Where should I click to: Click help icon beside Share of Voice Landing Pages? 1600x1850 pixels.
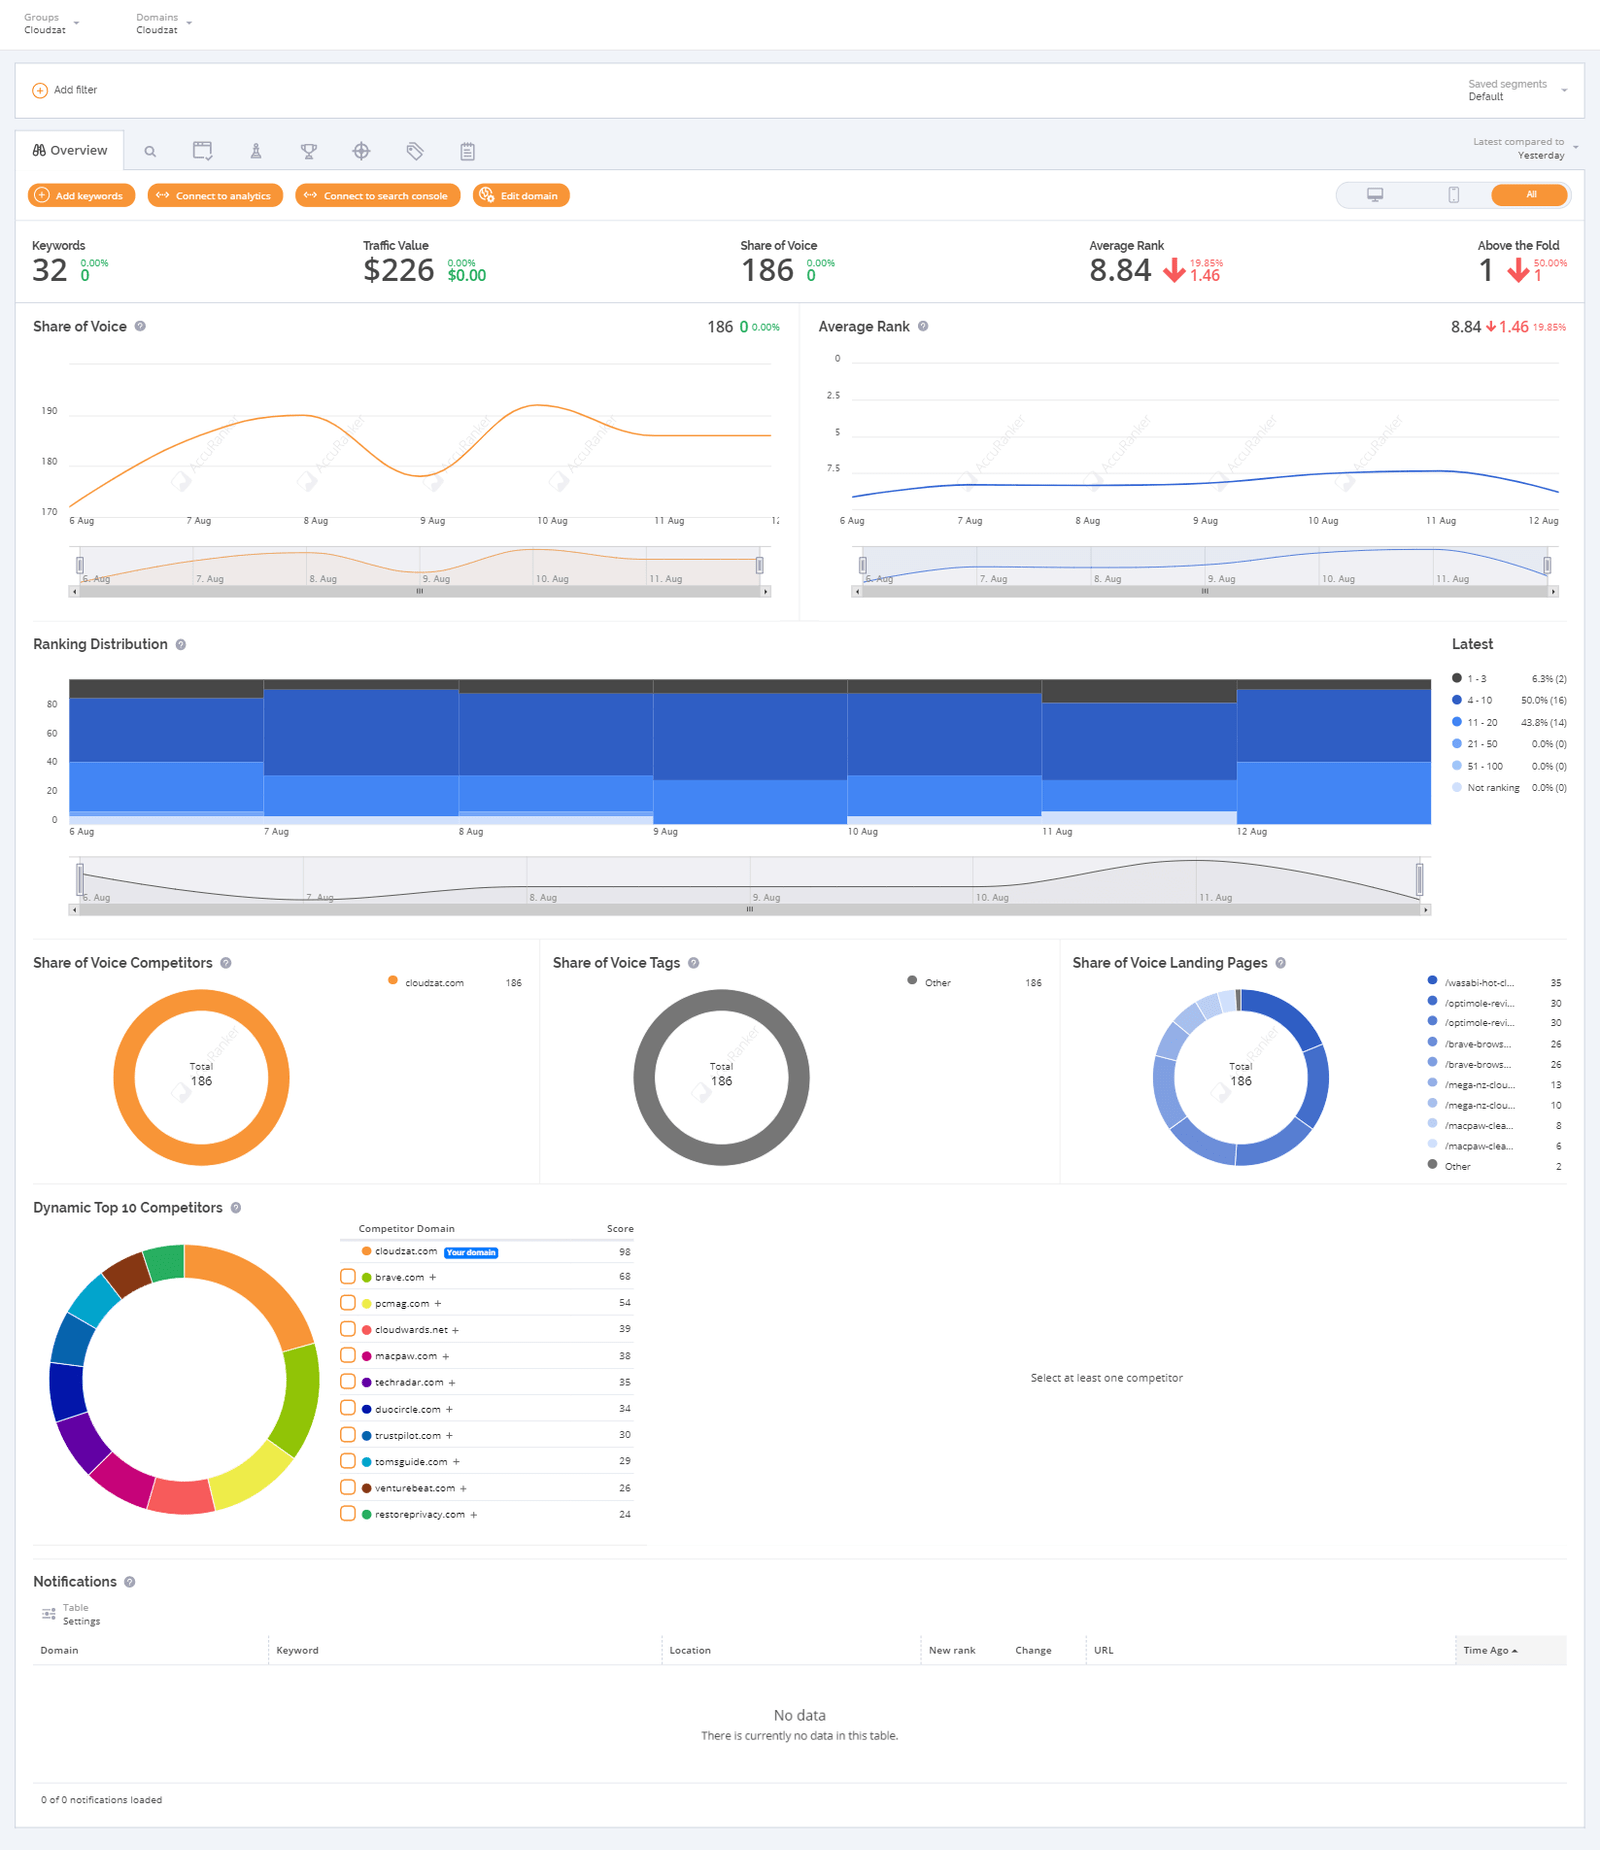(1280, 963)
